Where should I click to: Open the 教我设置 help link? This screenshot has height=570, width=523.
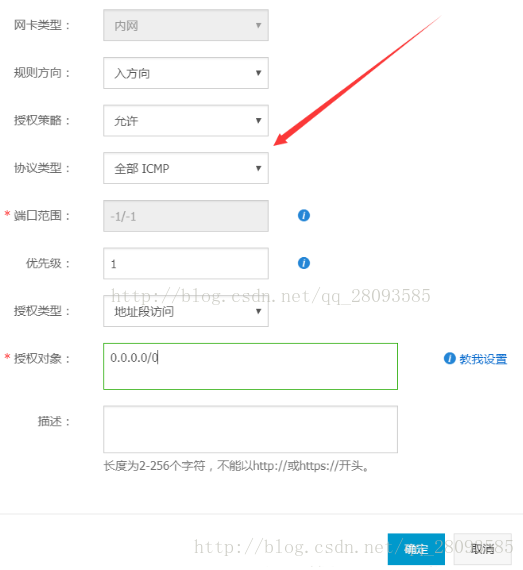483,359
